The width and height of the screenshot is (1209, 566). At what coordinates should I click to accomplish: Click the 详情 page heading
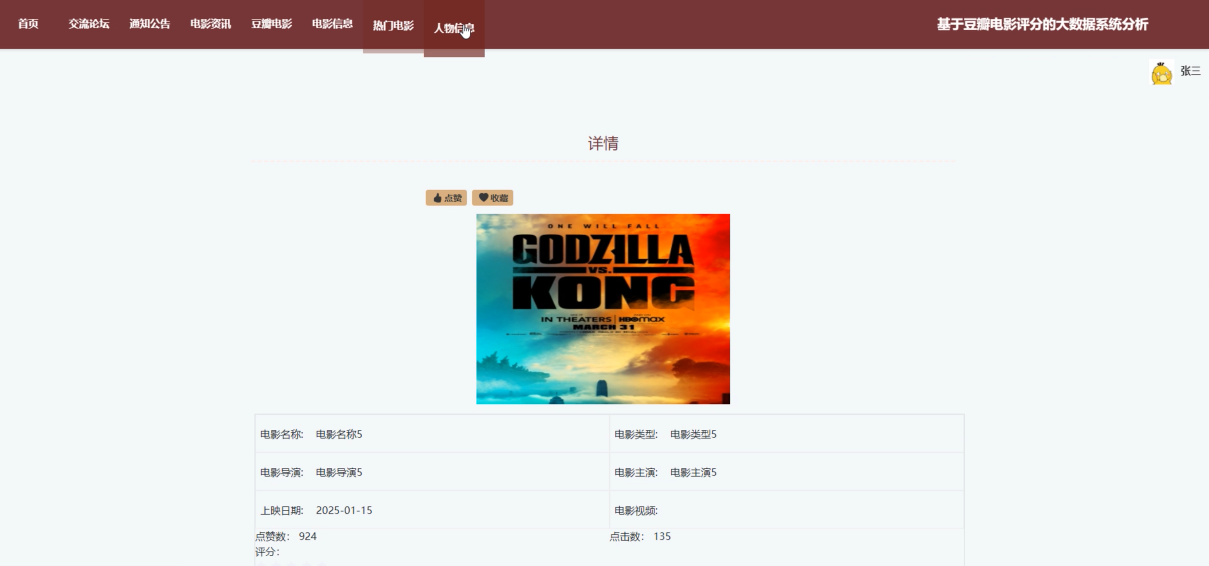point(603,143)
